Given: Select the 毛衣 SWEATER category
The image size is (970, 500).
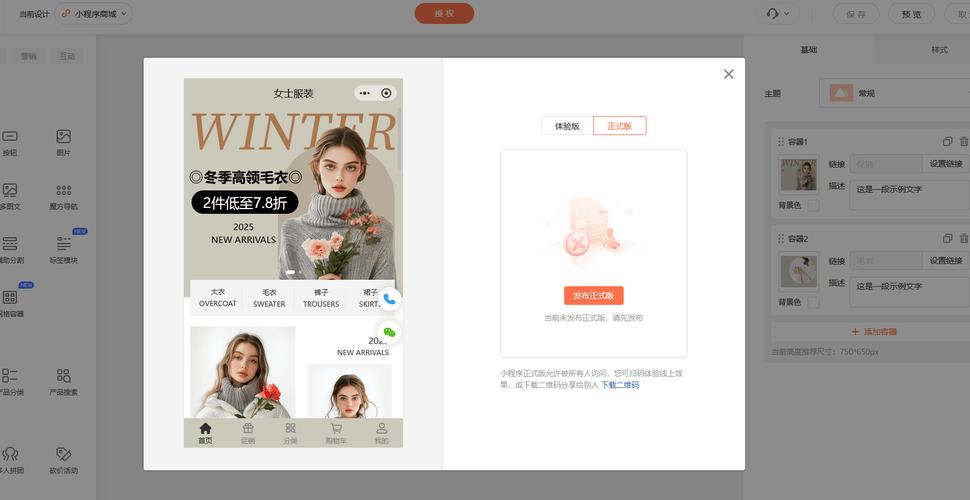Looking at the screenshot, I should click(269, 298).
